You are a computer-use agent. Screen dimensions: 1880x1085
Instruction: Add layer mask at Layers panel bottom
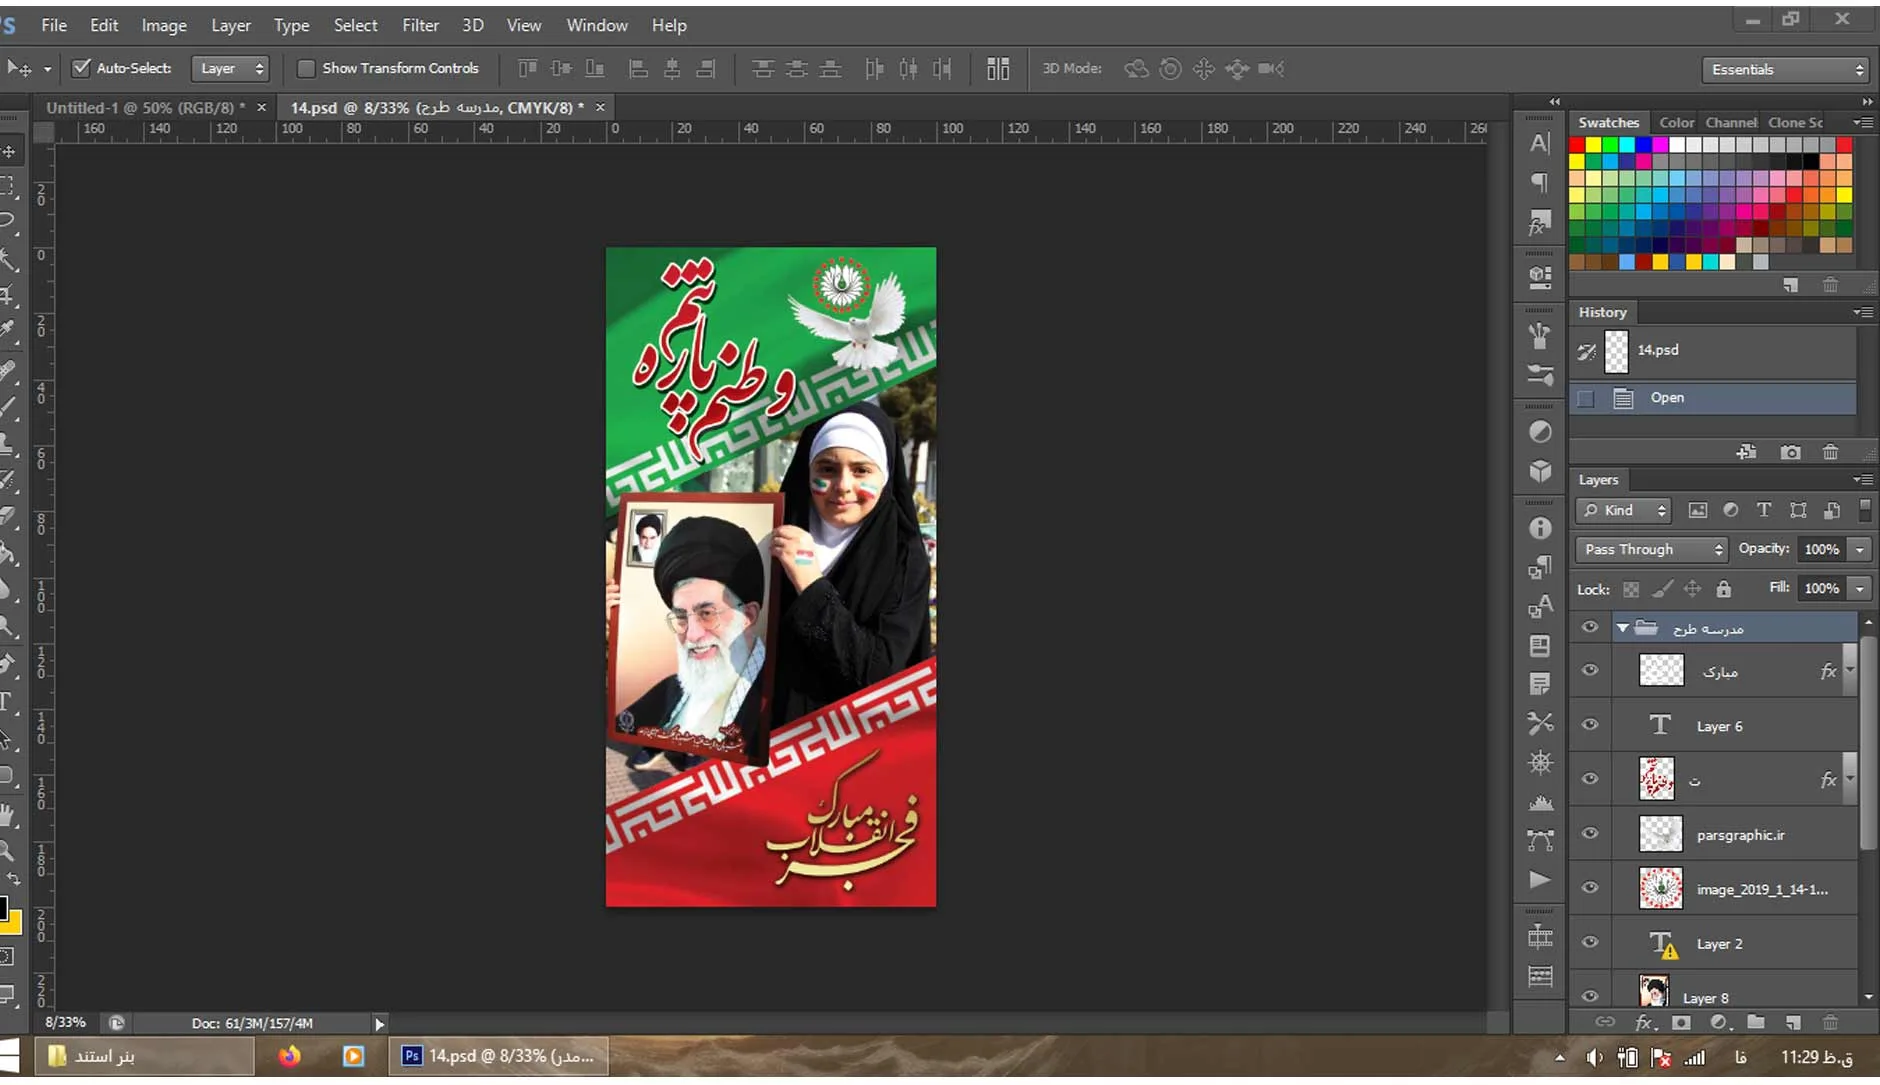tap(1681, 1022)
